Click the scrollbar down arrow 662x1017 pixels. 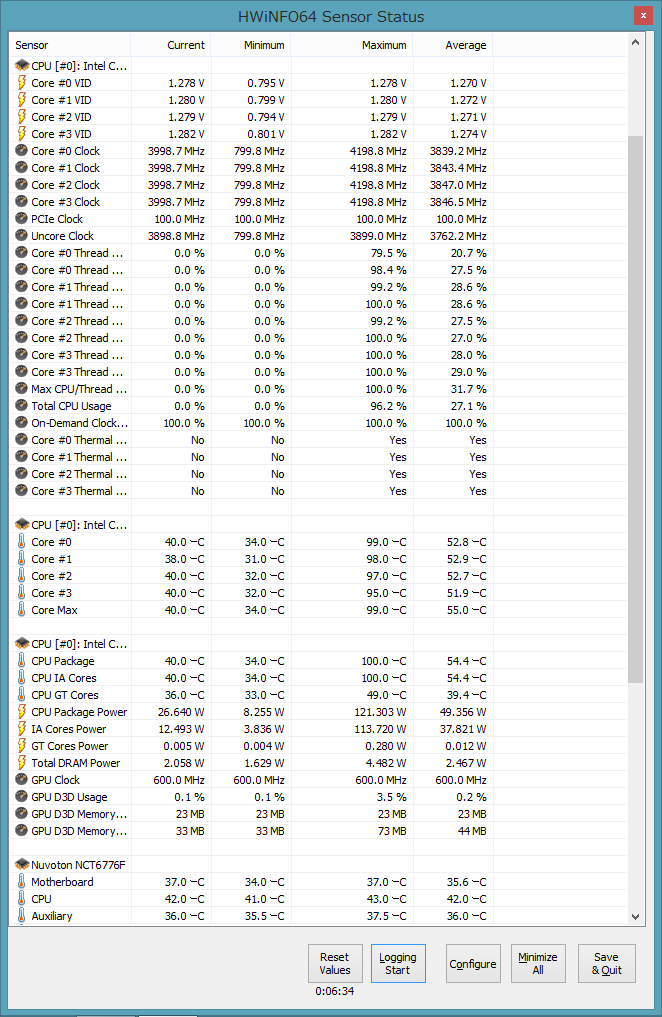(x=635, y=916)
